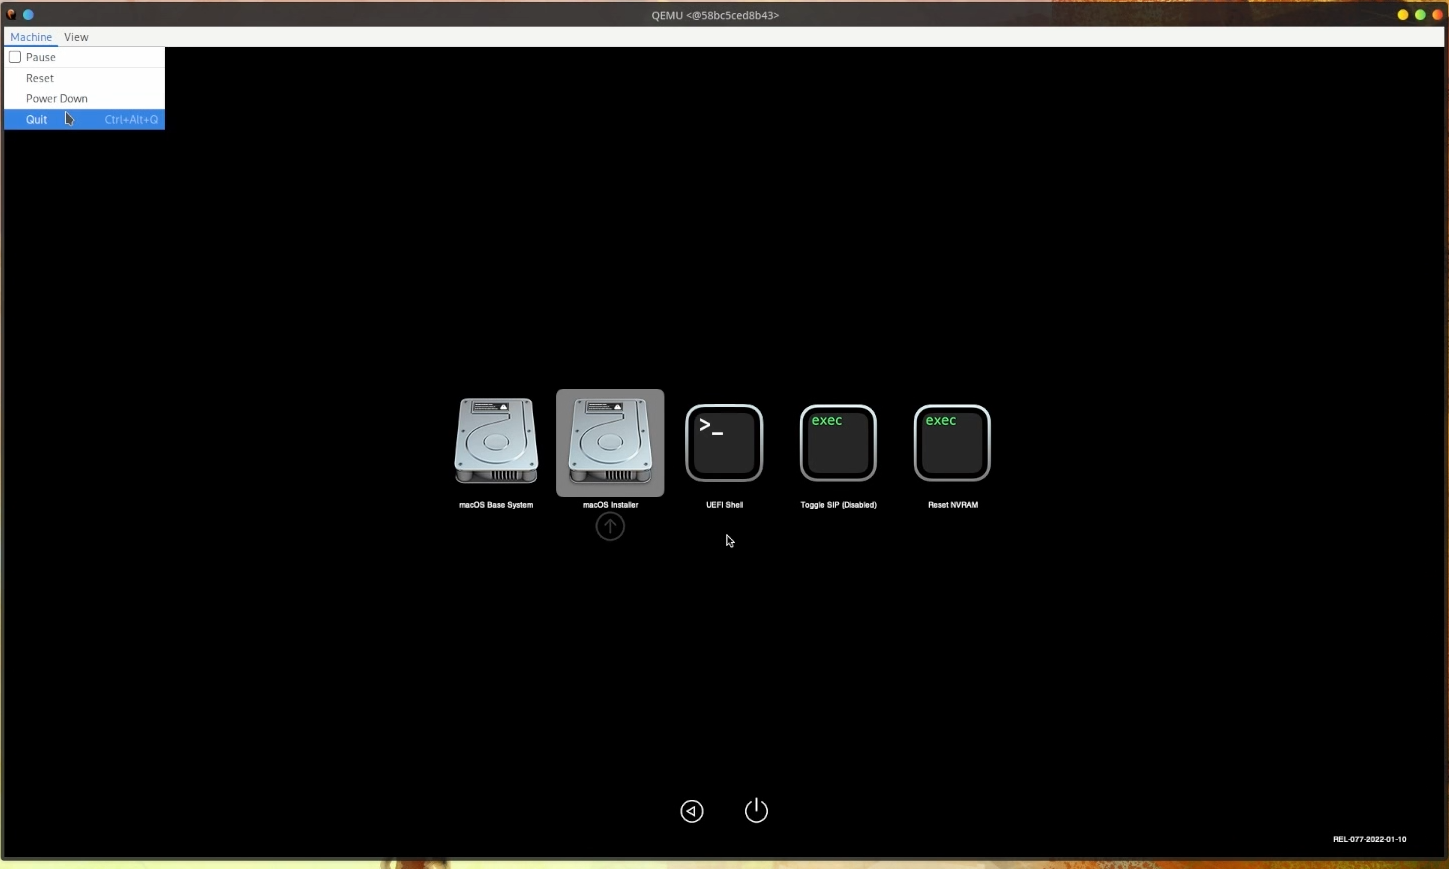Screen dimensions: 1449x869
Task: Choose Power Down from the Machine menu
Action: pyautogui.click(x=84, y=98)
